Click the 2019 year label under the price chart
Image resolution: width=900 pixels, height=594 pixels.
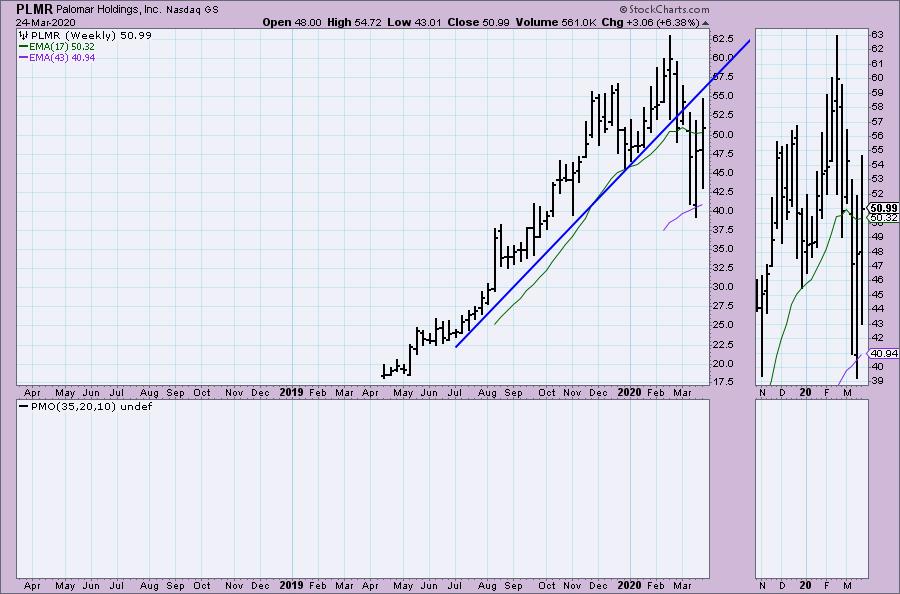point(291,393)
